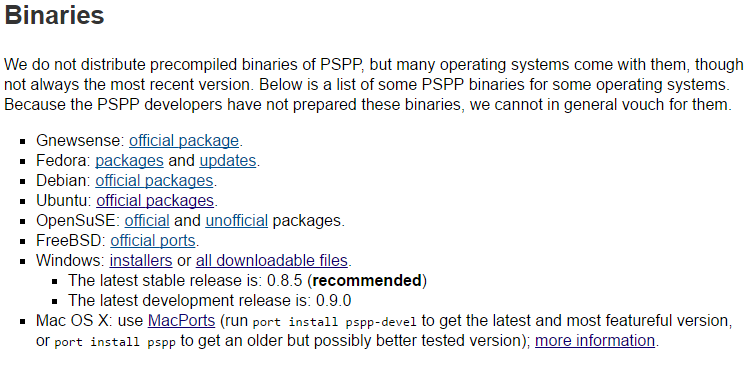Click the OpenSuSE official link

[x=147, y=221]
